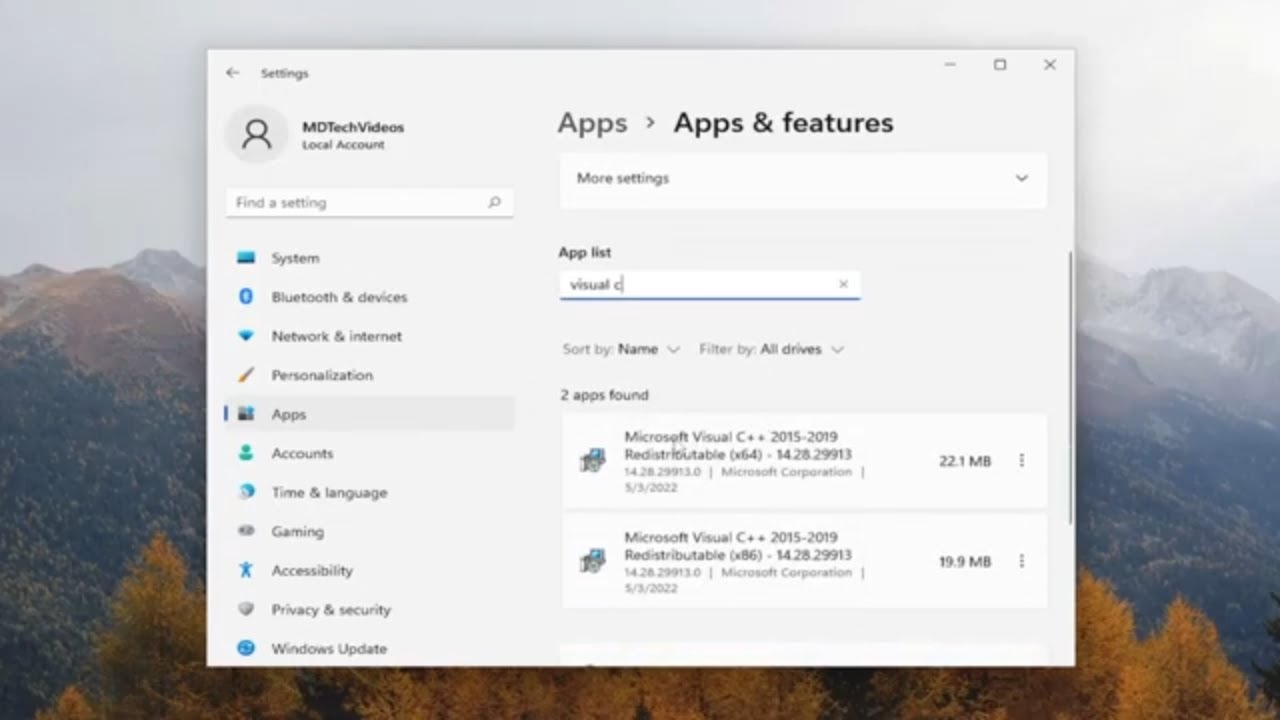Click the MDTechVideos user avatar icon
This screenshot has width=1280, height=720.
[257, 134]
